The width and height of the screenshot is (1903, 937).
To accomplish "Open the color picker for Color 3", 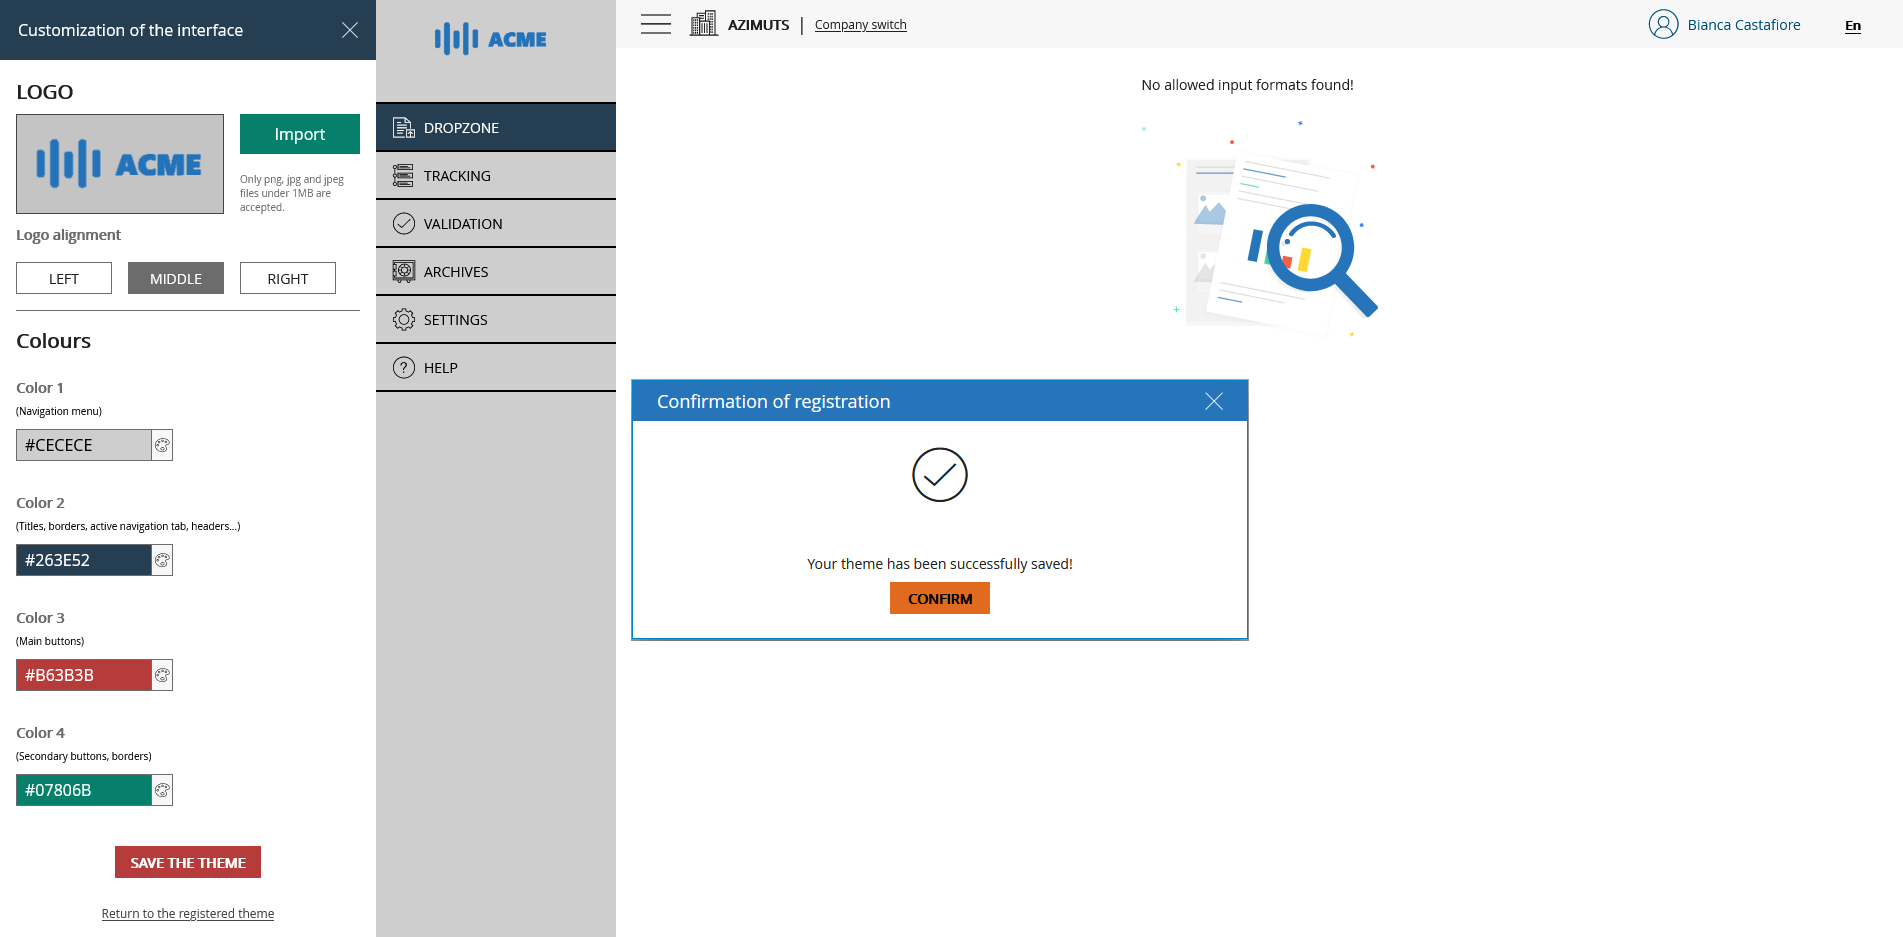I will click(x=161, y=675).
